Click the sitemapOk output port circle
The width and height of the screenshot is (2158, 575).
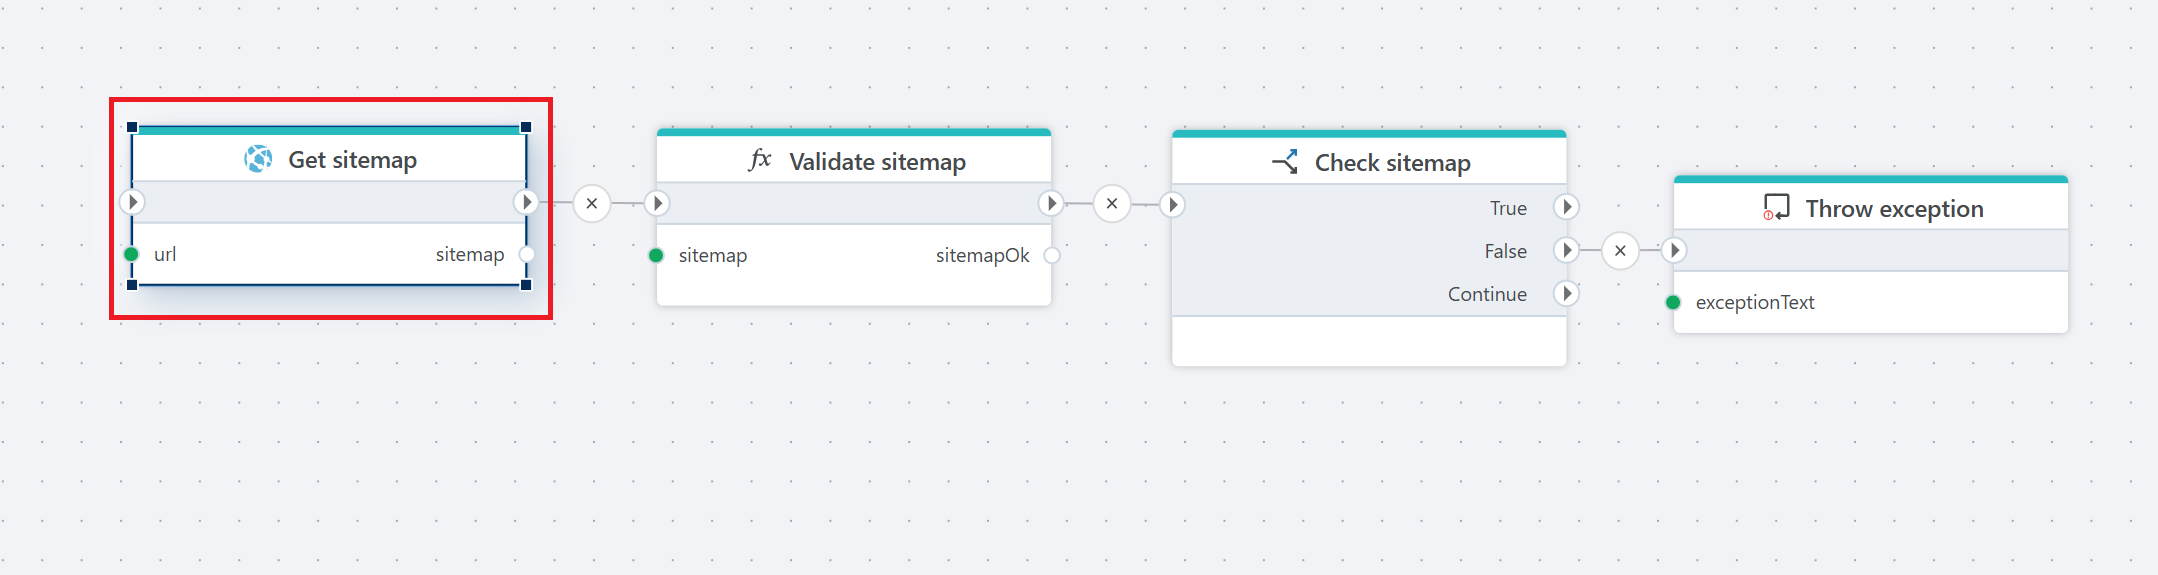[x=1051, y=255]
